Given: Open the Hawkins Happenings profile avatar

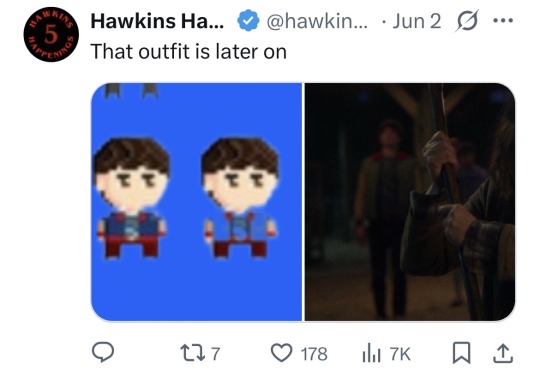Looking at the screenshot, I should point(51,34).
